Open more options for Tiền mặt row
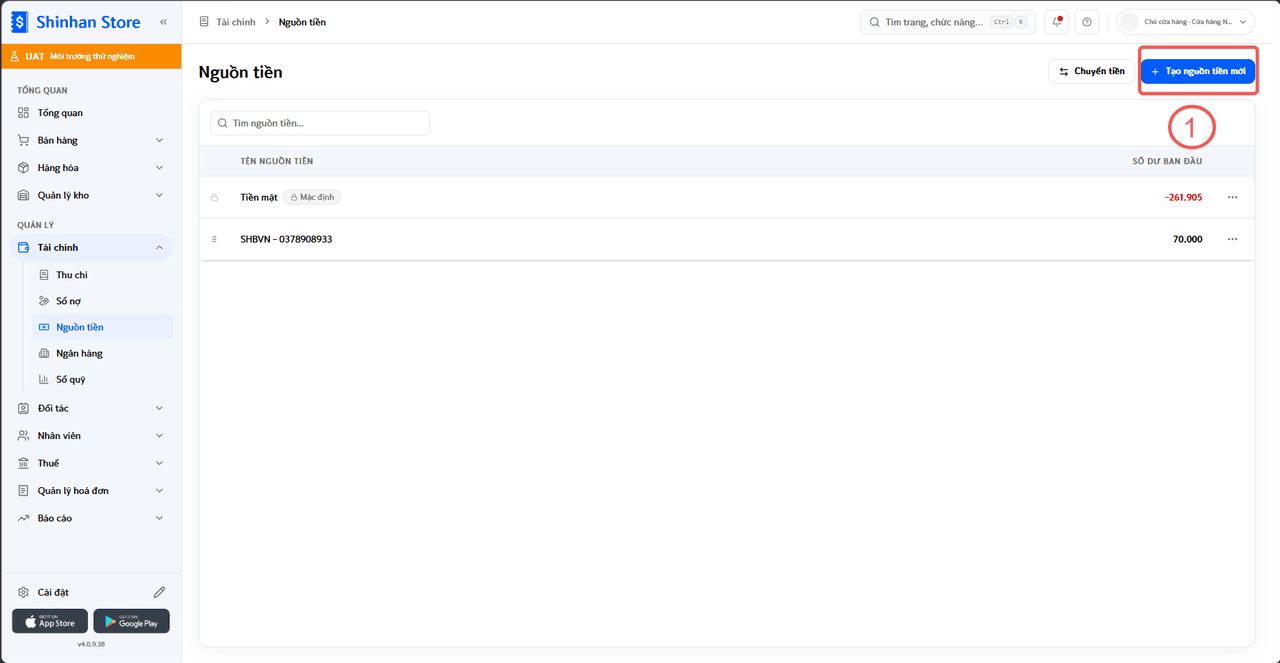The image size is (1280, 663). (1232, 197)
